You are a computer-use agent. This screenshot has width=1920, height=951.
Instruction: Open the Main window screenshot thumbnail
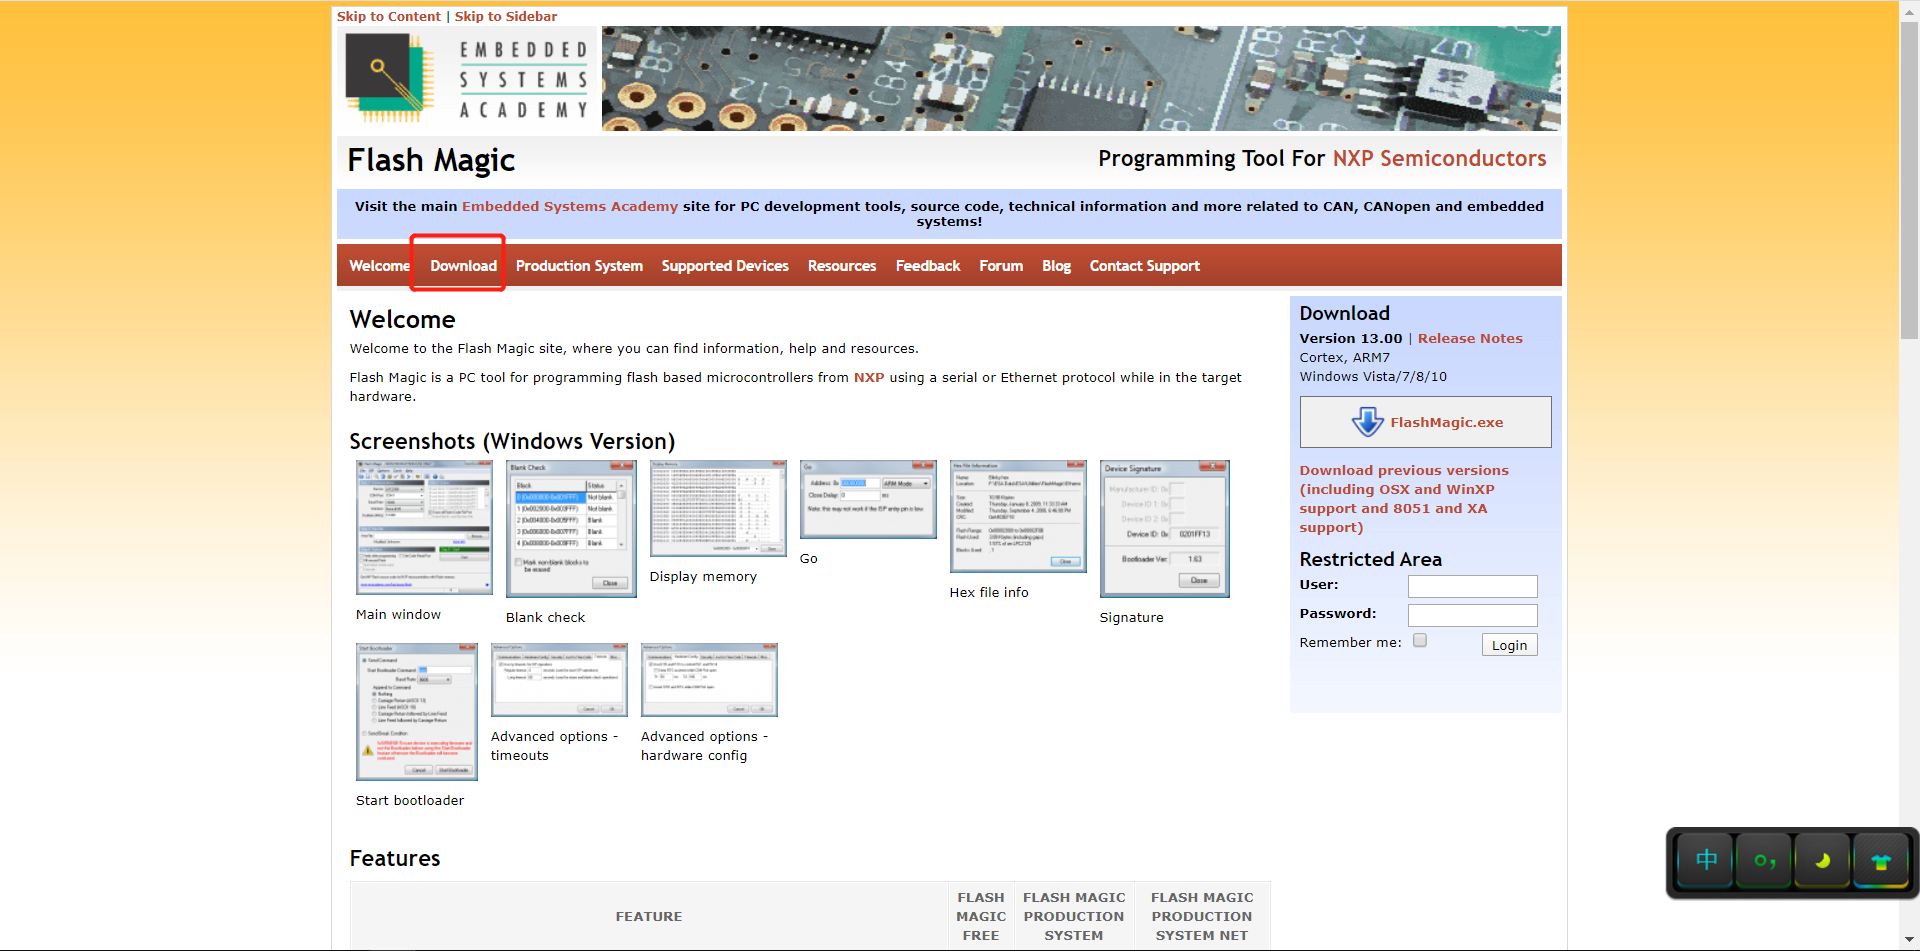coord(424,527)
